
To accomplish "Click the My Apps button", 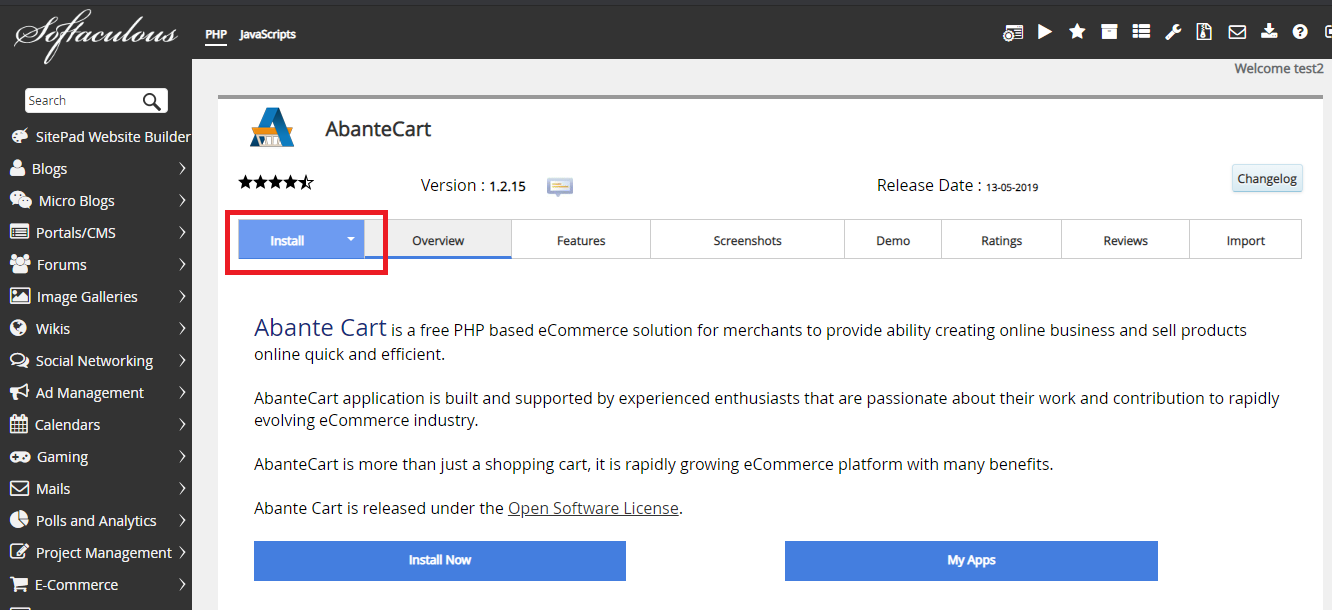I will coord(971,560).
